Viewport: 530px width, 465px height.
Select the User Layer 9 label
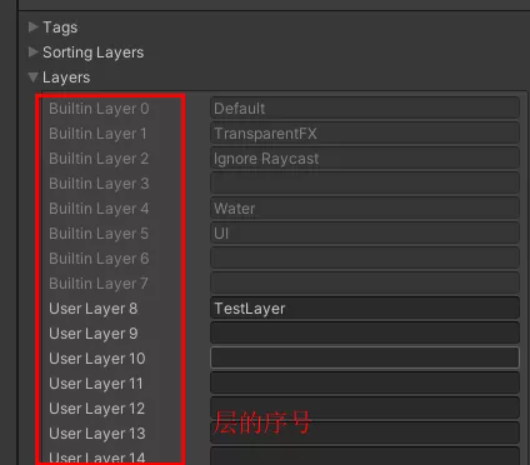tap(93, 334)
